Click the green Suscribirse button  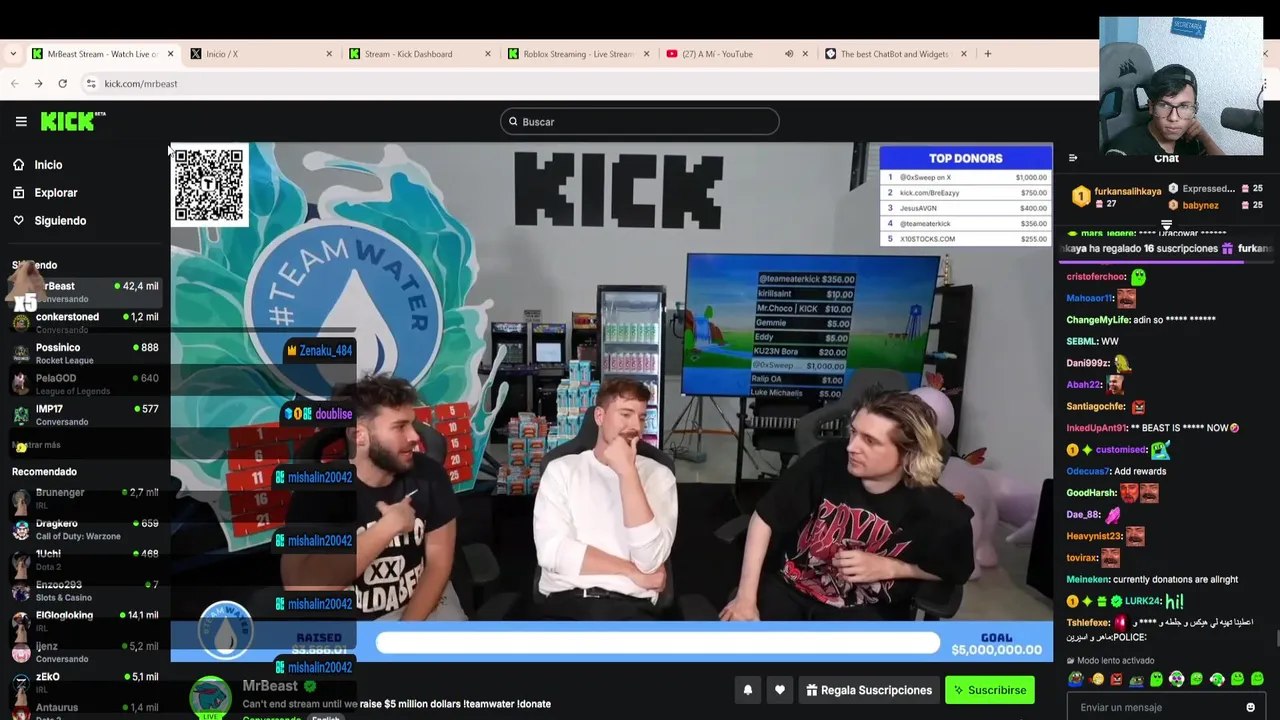[x=990, y=690]
